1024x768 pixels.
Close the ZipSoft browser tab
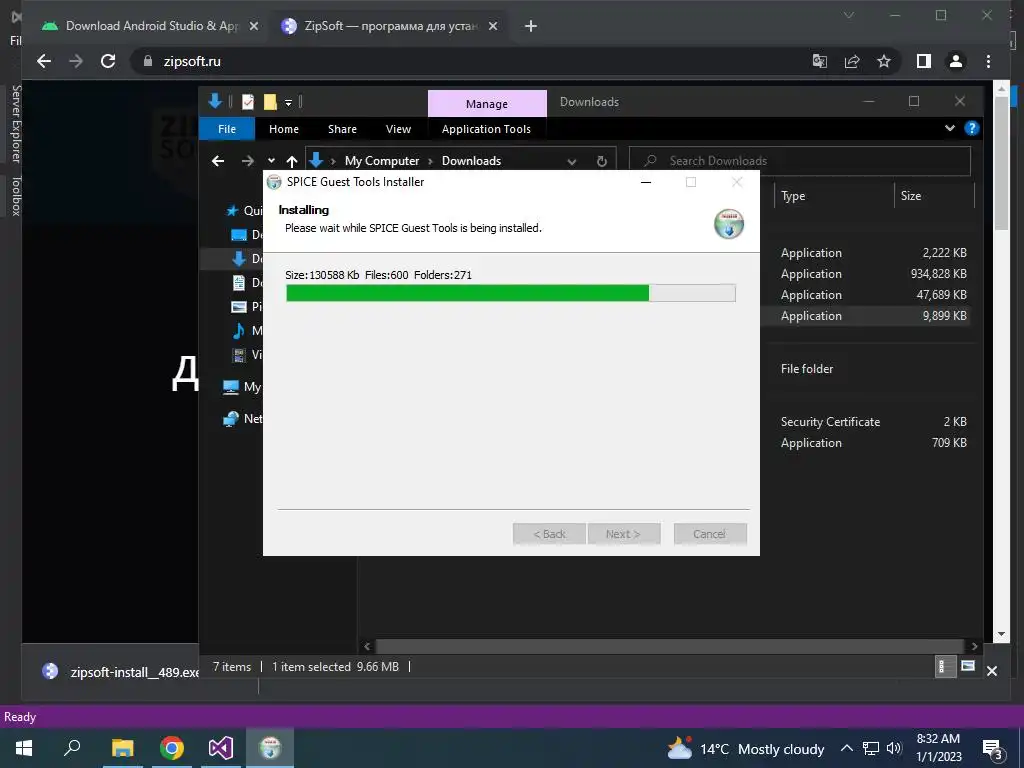493,26
